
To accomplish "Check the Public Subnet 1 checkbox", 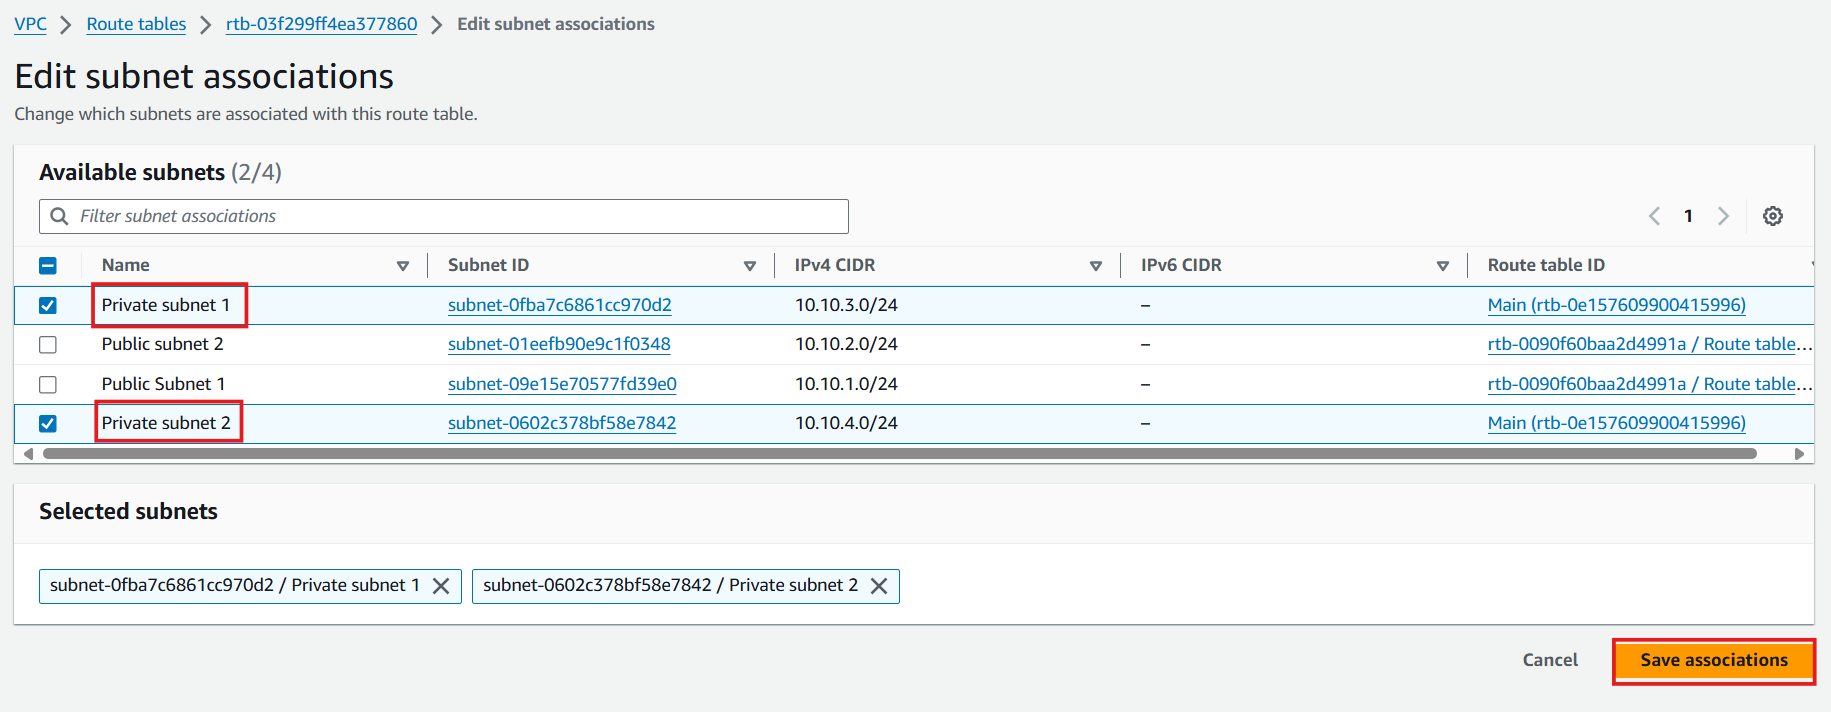I will coord(48,384).
